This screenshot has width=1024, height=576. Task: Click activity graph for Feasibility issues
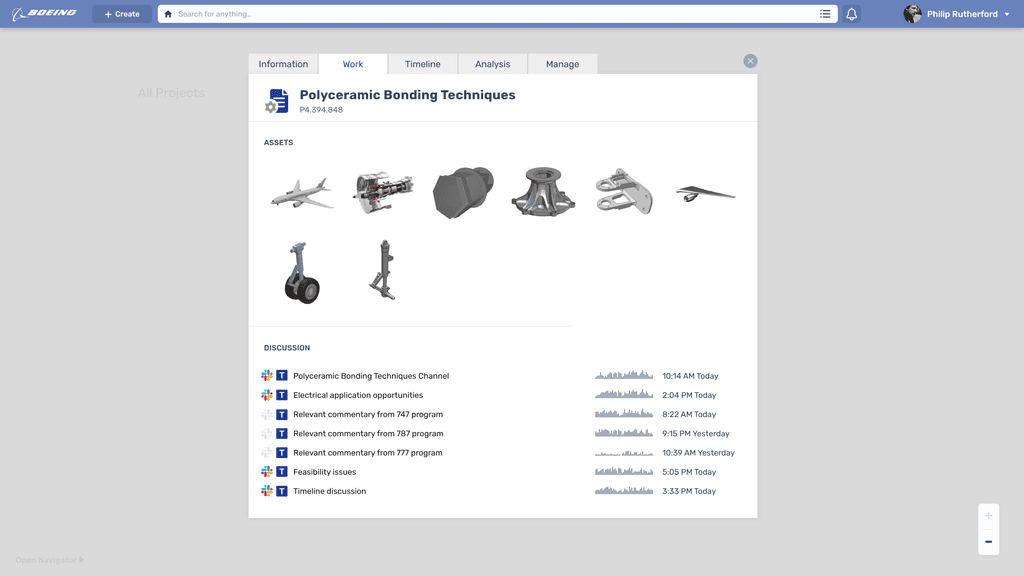(624, 471)
